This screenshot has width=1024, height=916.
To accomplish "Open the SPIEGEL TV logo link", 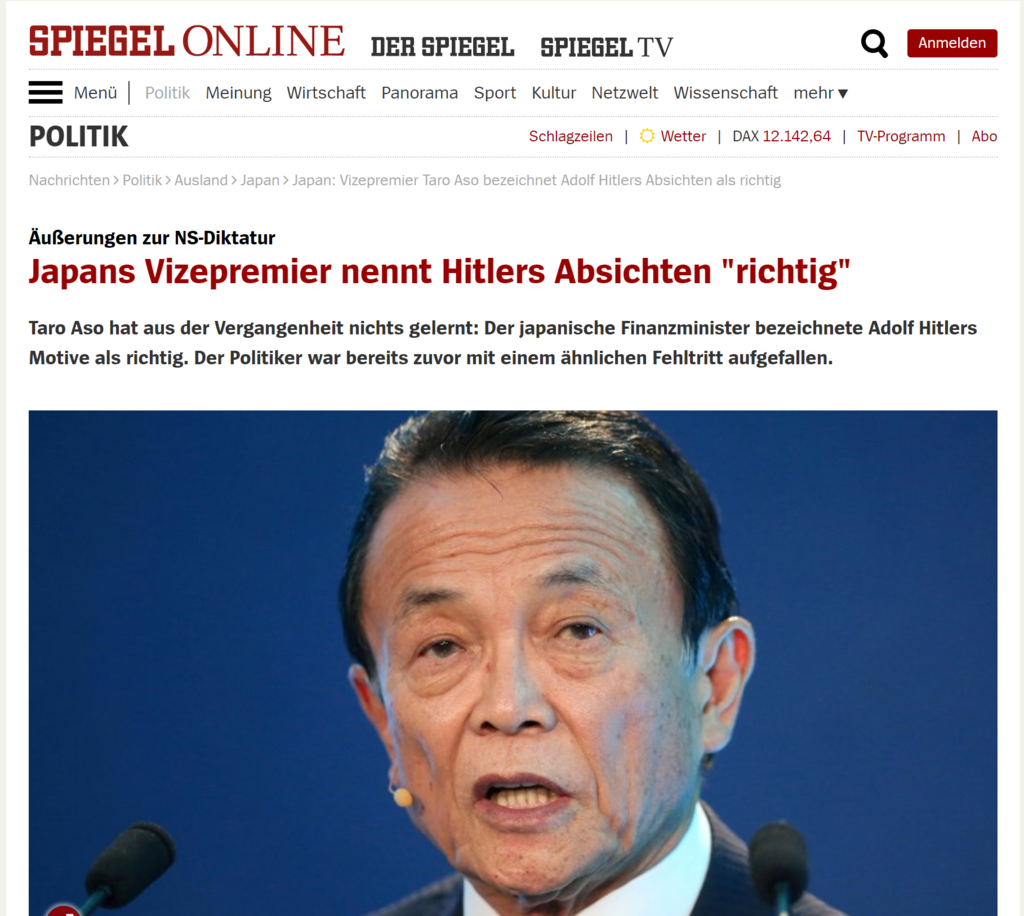I will (607, 47).
